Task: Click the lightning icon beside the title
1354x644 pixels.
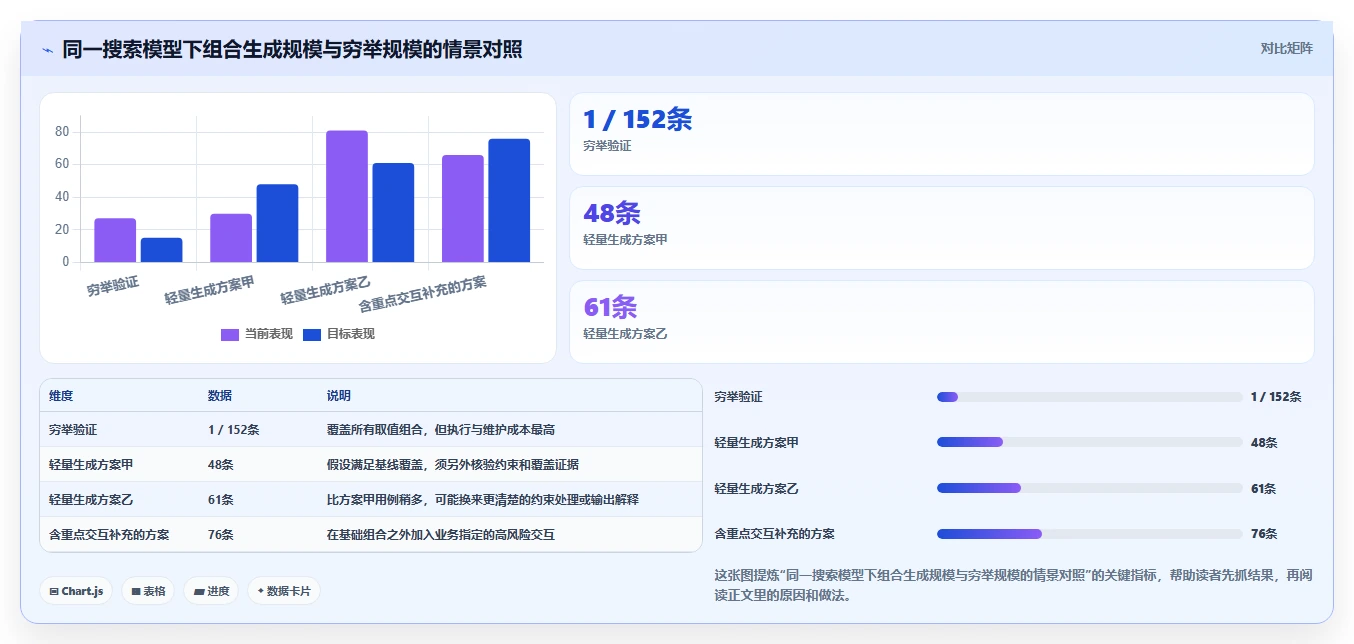Action: [x=47, y=50]
